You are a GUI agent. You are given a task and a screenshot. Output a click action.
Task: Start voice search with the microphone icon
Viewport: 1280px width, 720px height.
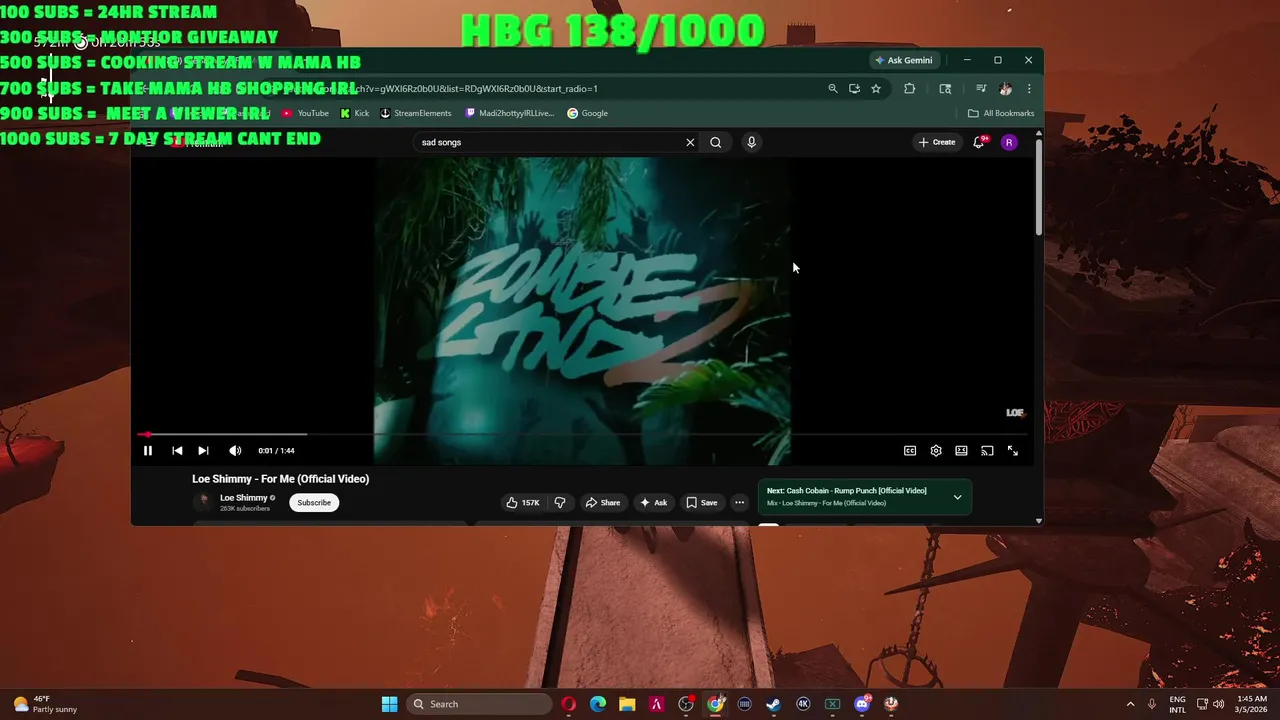click(751, 142)
